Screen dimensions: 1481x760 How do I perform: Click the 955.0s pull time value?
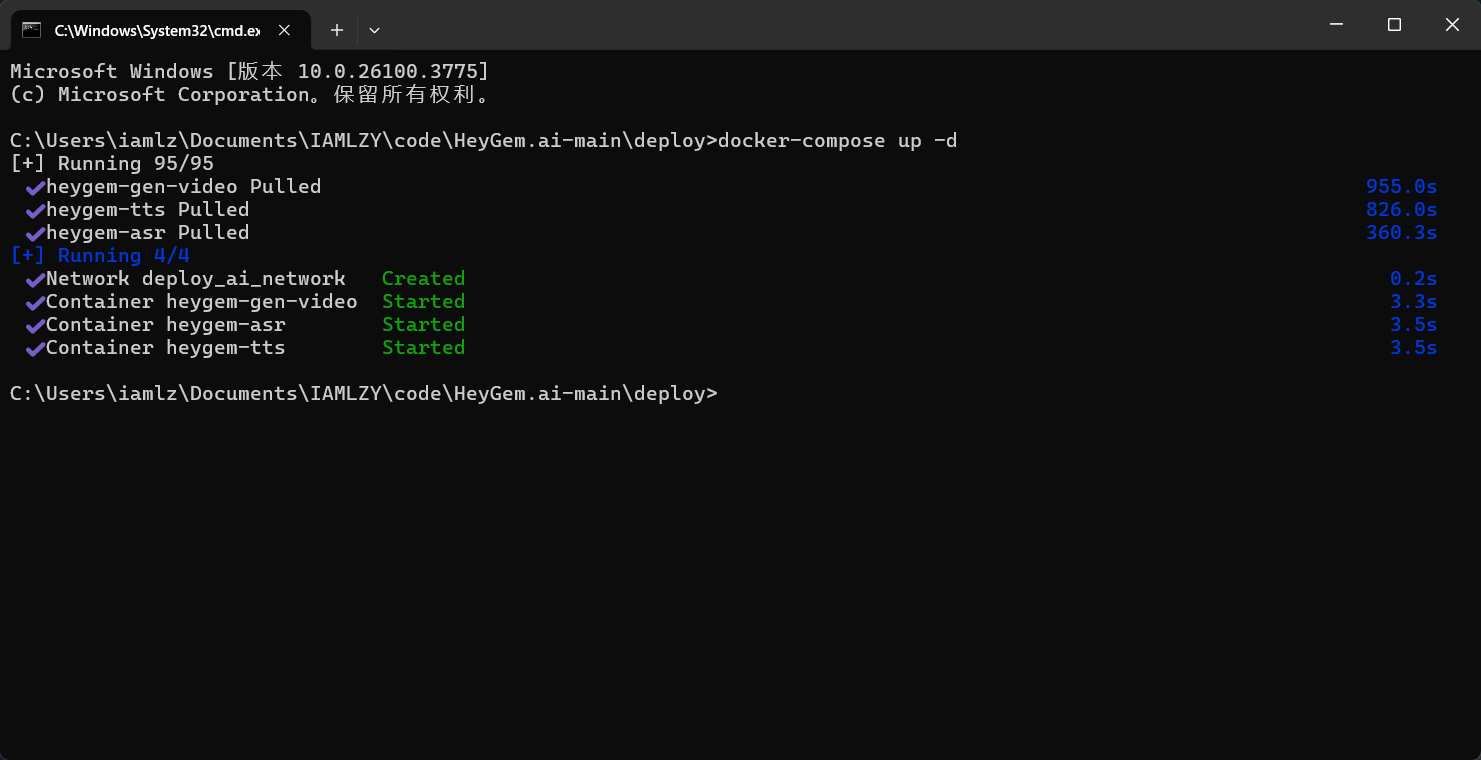tap(1401, 186)
